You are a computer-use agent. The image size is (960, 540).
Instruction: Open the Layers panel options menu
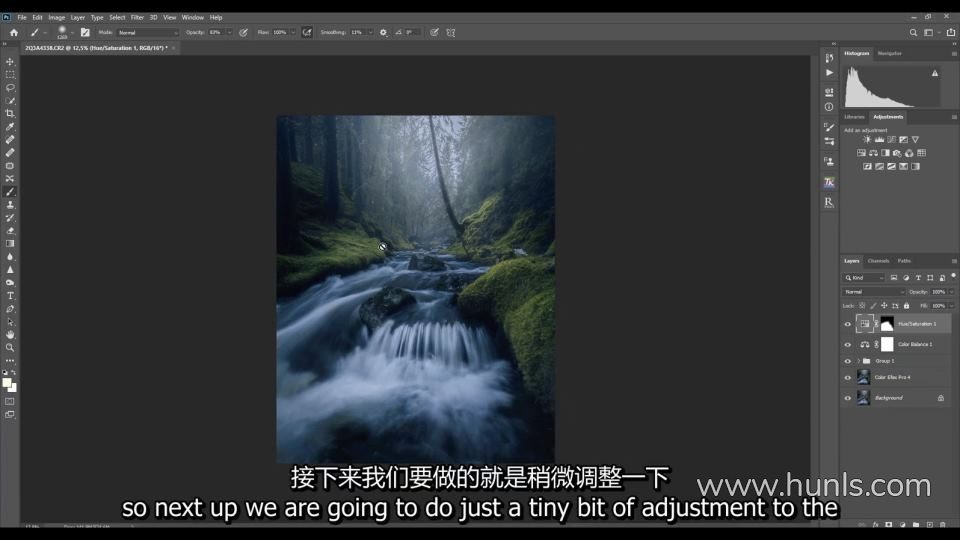(954, 261)
